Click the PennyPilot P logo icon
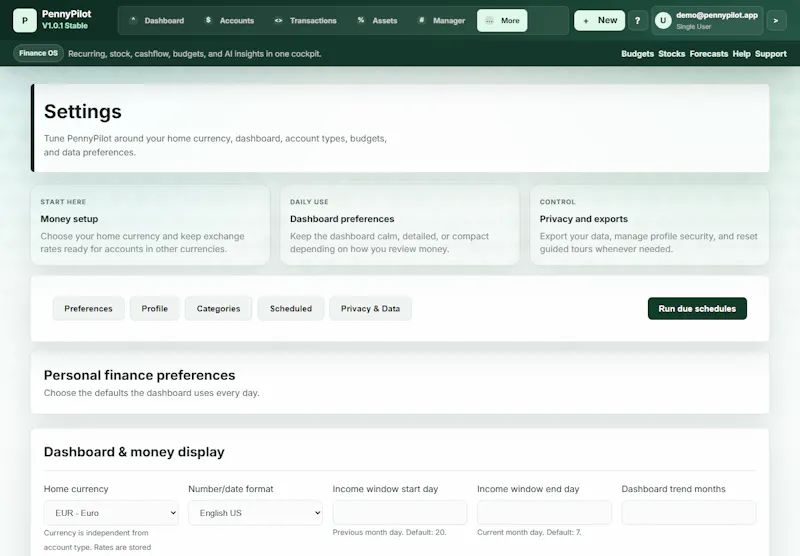This screenshot has width=800, height=556. 24,20
